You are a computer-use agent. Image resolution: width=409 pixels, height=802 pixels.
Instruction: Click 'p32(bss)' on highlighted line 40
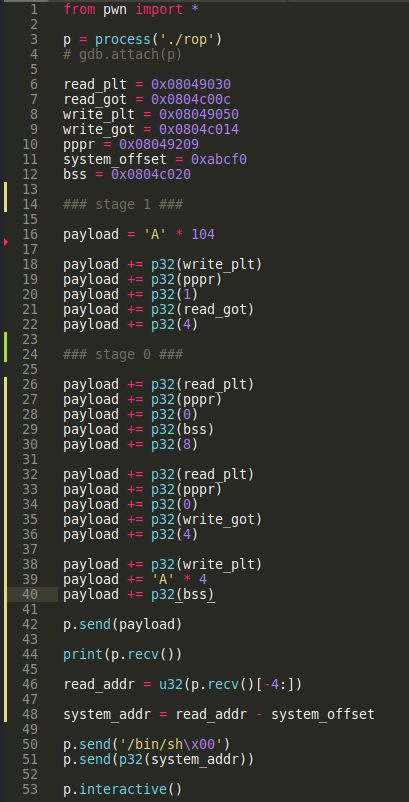click(x=183, y=594)
